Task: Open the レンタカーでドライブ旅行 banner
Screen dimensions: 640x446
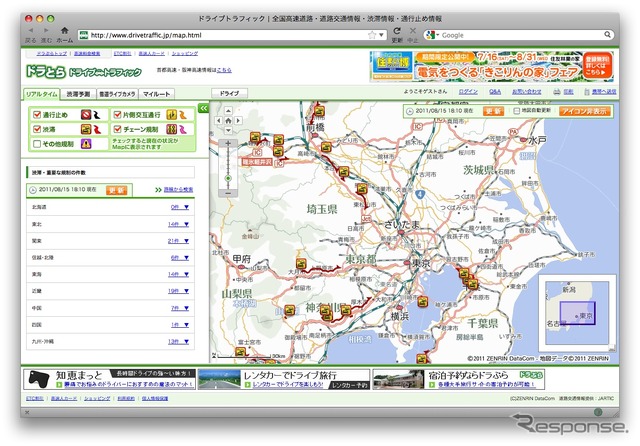Action: (284, 379)
